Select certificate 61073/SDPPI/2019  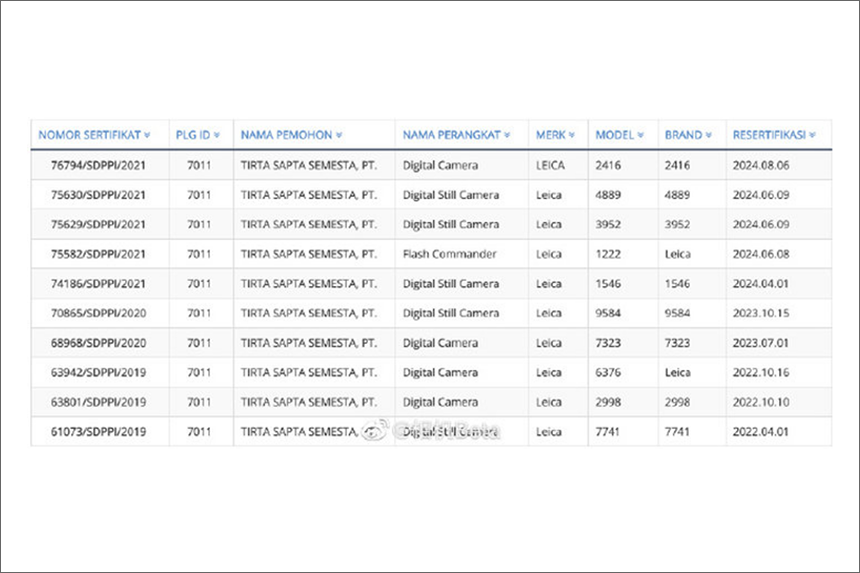(98, 432)
